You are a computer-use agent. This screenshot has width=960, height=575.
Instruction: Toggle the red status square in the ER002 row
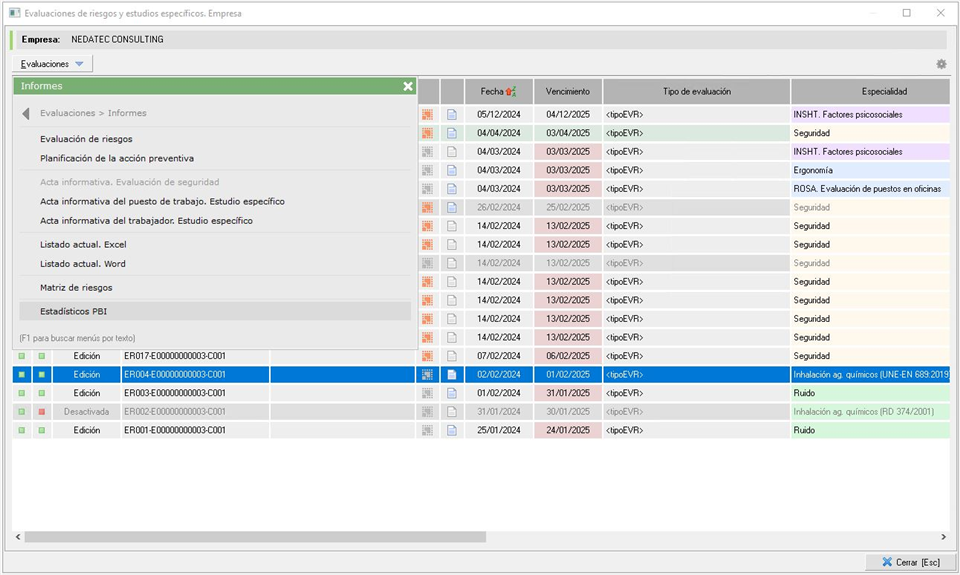[42, 412]
